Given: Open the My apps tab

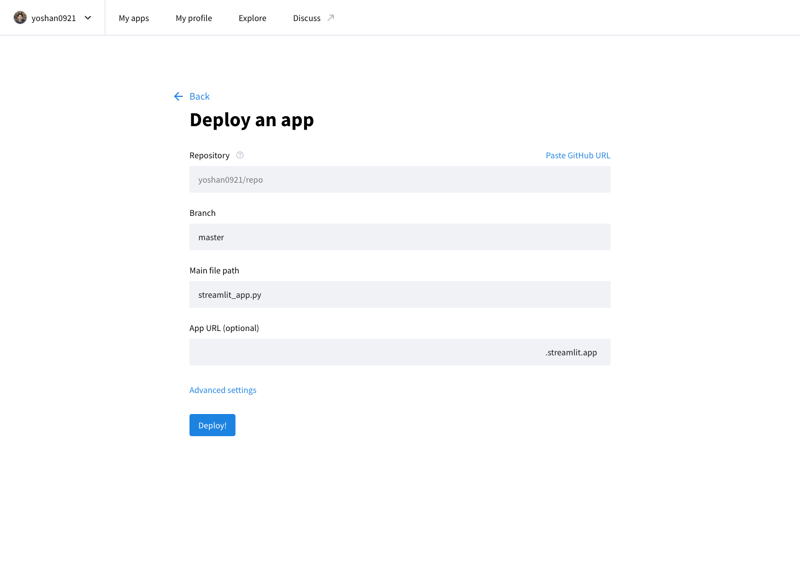Looking at the screenshot, I should 134,18.
